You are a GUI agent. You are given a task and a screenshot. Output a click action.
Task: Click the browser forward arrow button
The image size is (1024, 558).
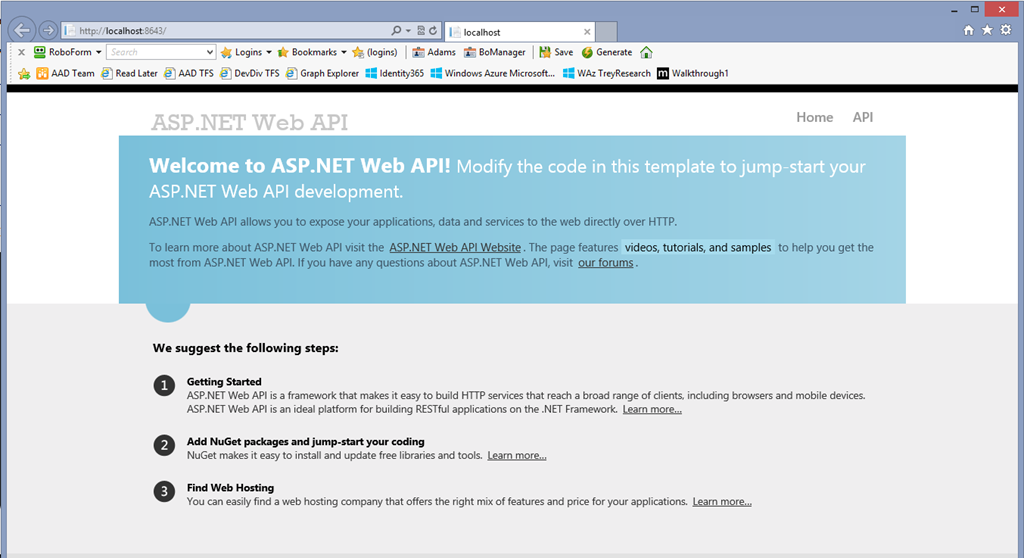click(x=48, y=30)
